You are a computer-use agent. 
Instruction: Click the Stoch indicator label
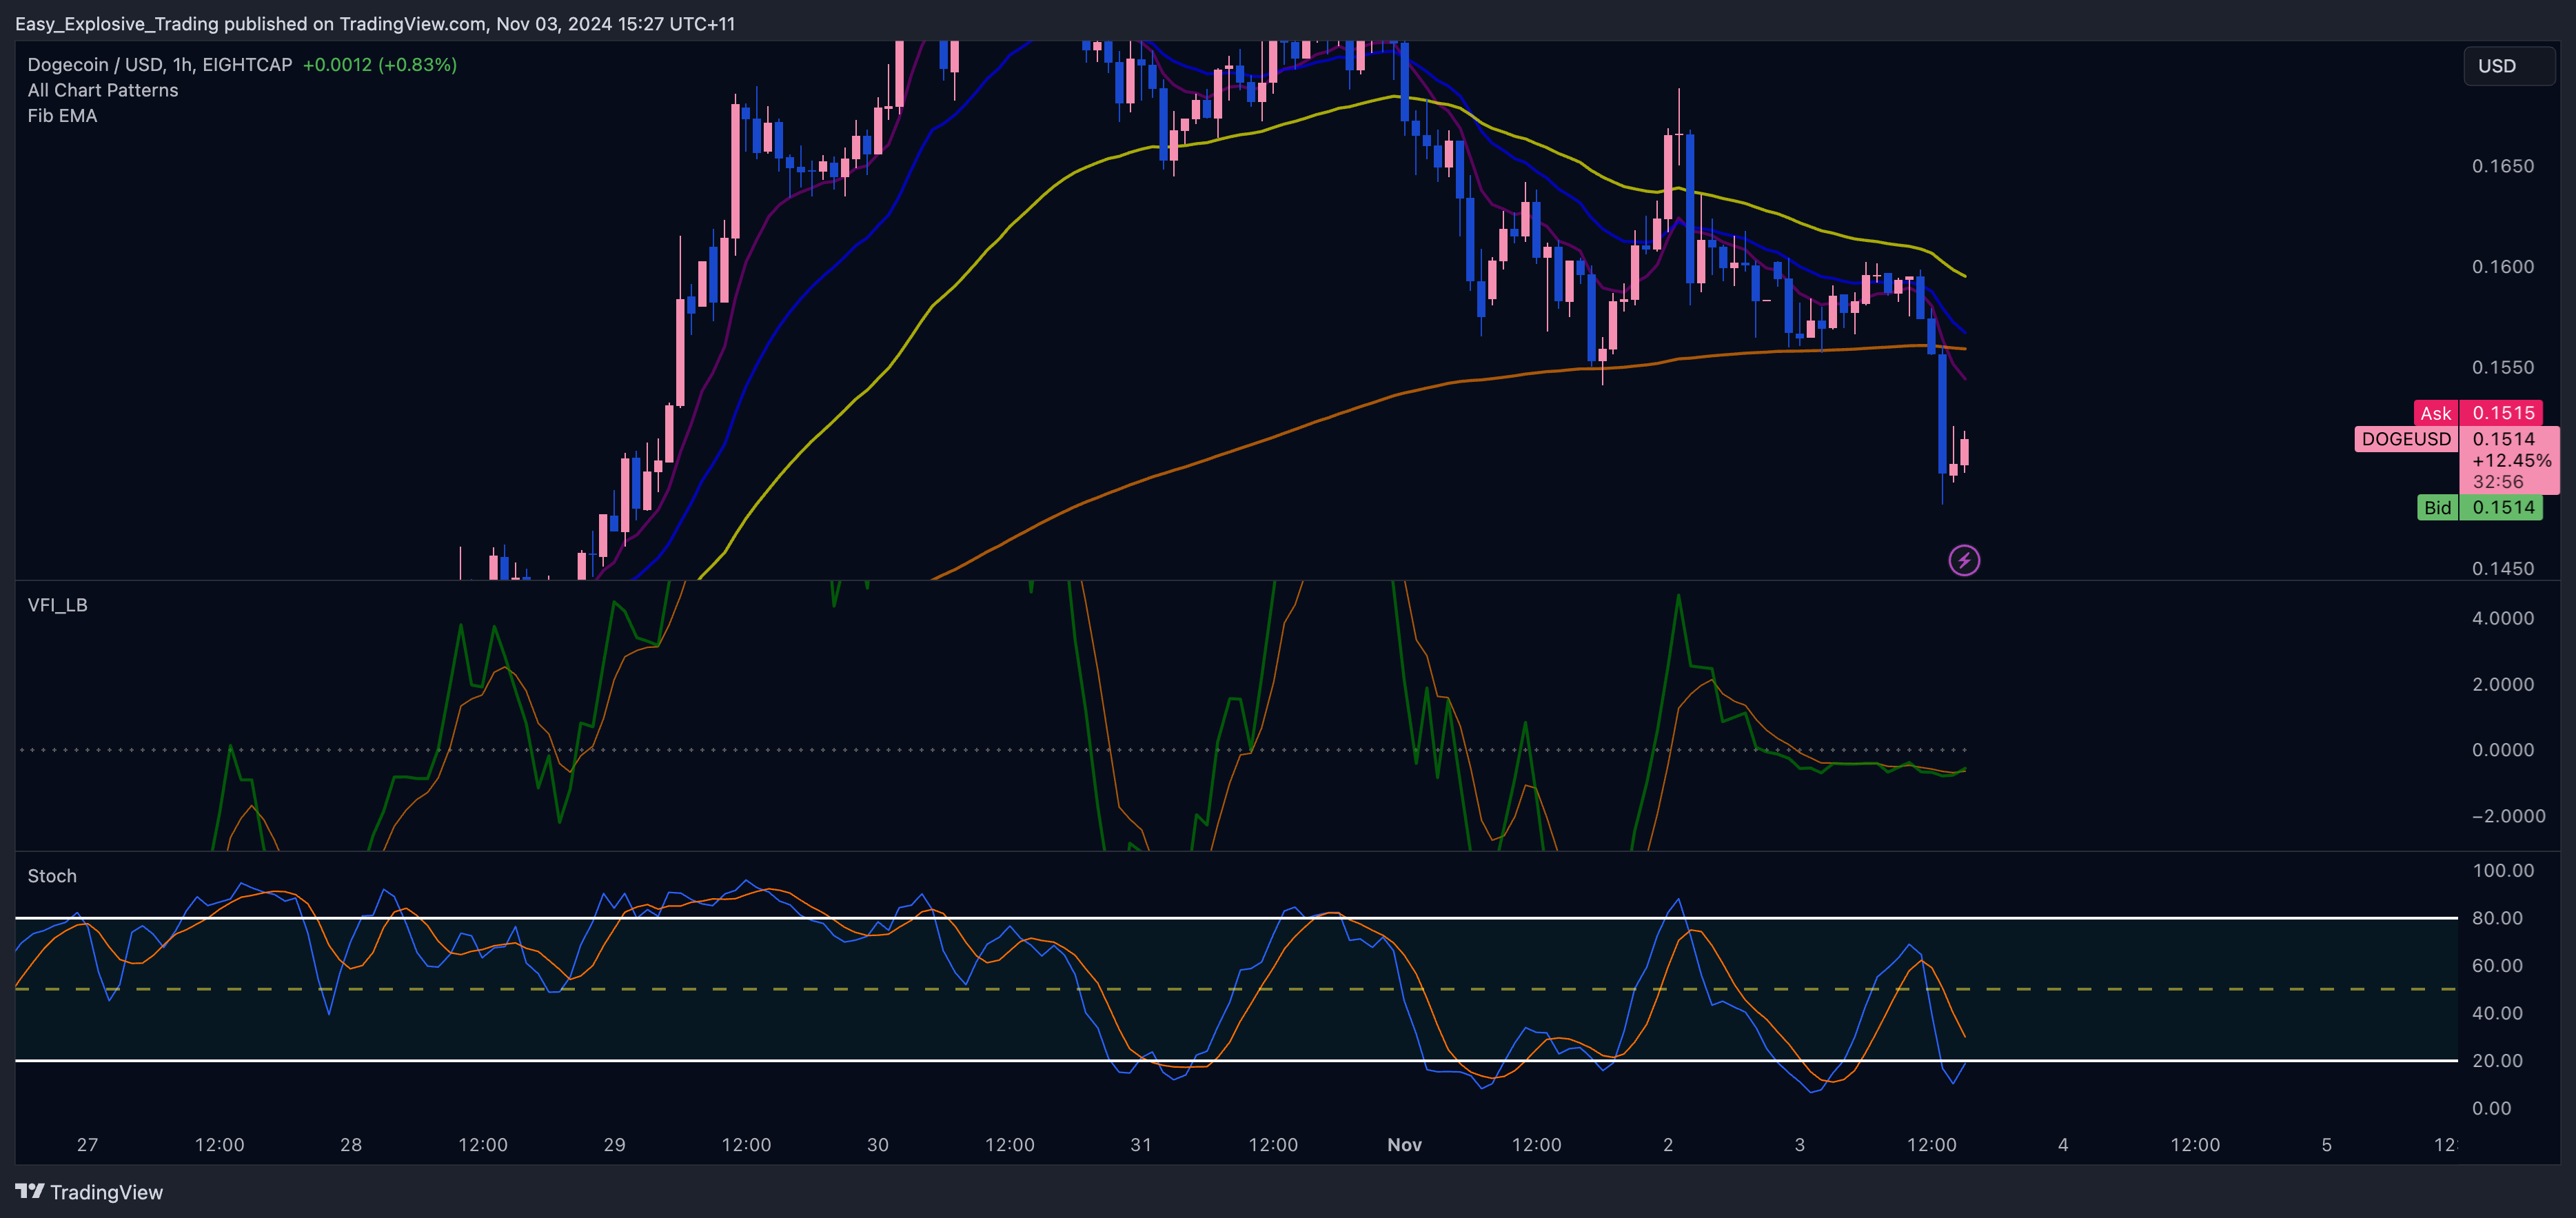click(52, 876)
